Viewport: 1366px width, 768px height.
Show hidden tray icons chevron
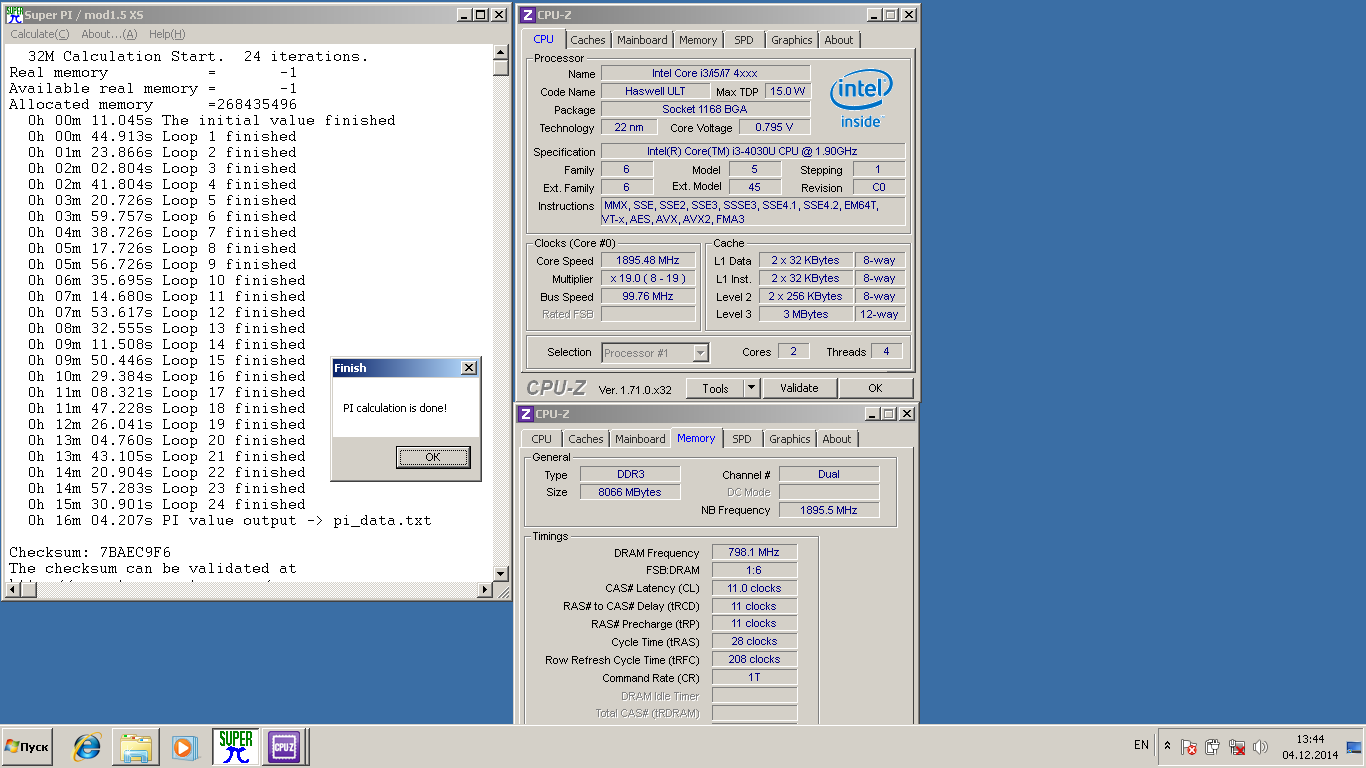(1167, 746)
